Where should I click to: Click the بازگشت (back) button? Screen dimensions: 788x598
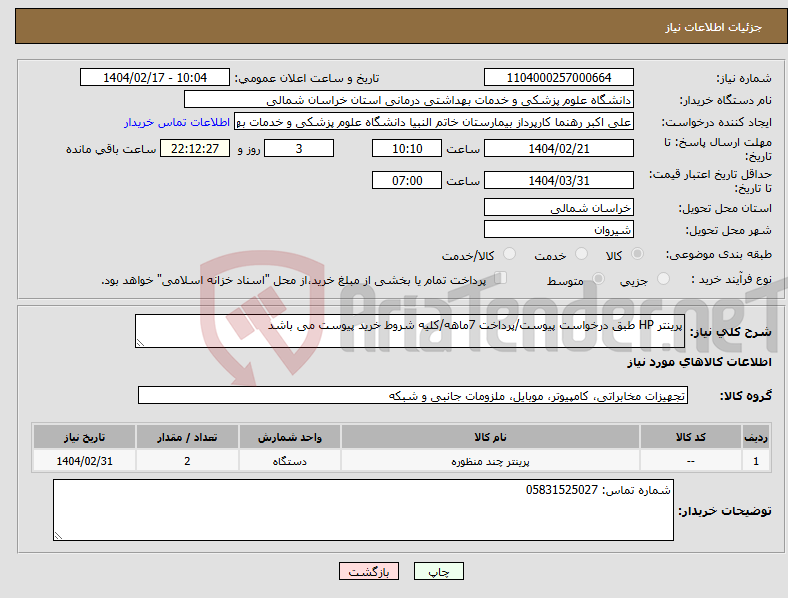[369, 571]
